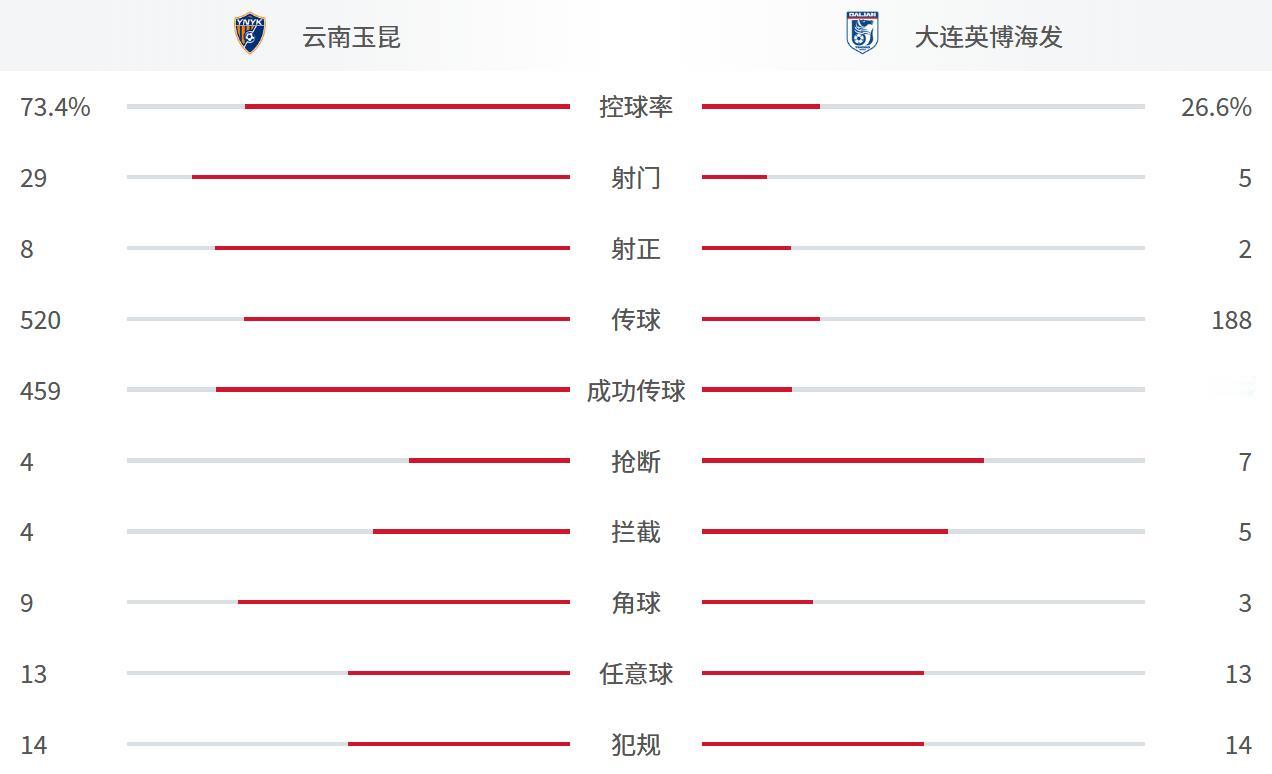
Task: Click the 拦截 stat label
Action: click(x=636, y=533)
